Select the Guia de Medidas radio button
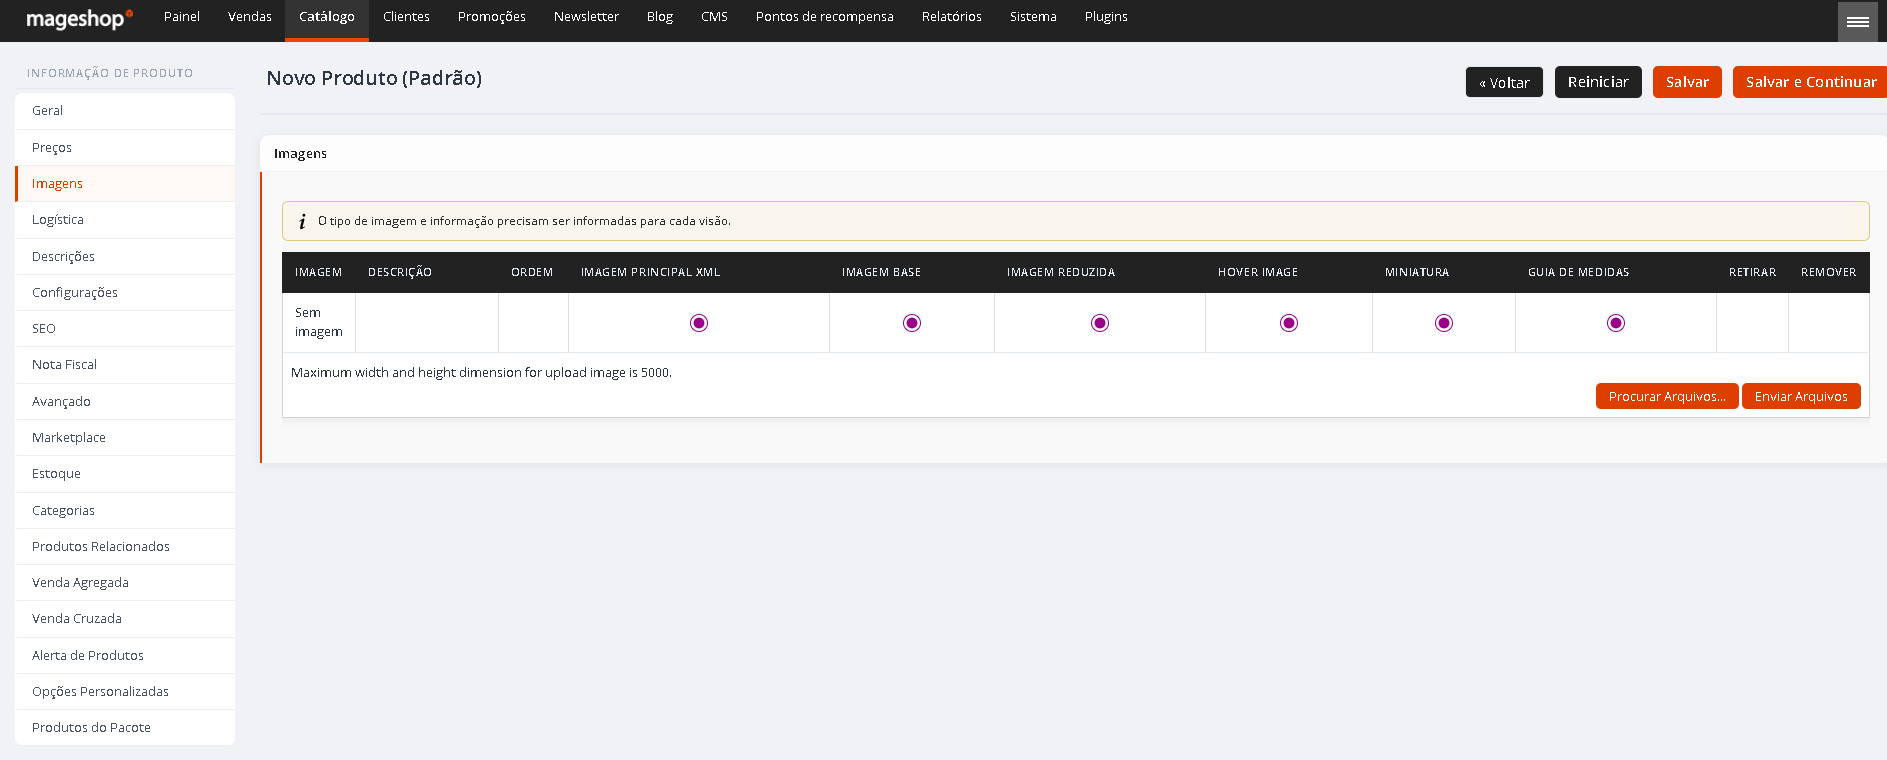 1616,323
